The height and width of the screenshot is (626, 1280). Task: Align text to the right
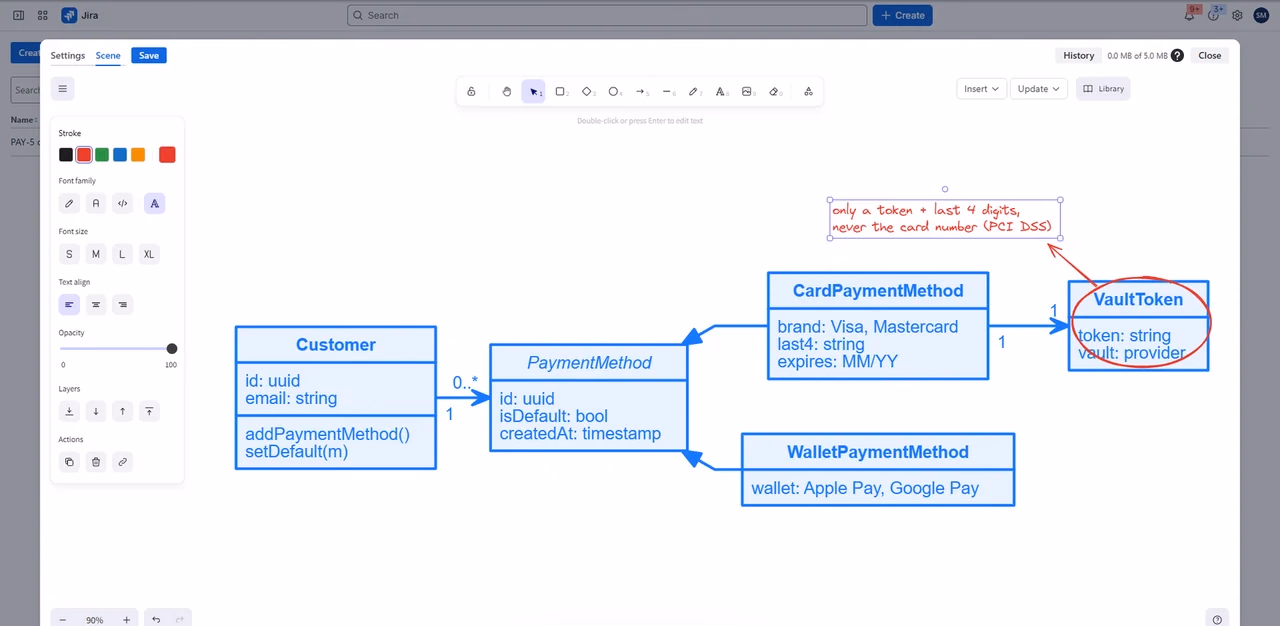point(122,305)
